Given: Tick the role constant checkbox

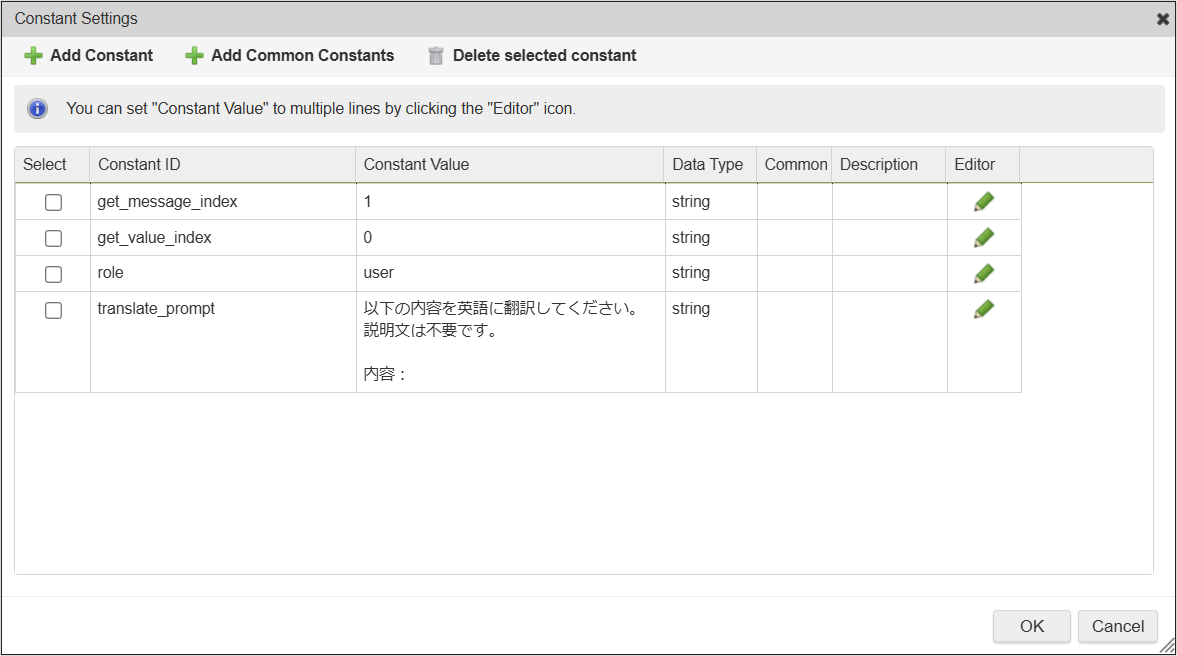Looking at the screenshot, I should click(54, 274).
